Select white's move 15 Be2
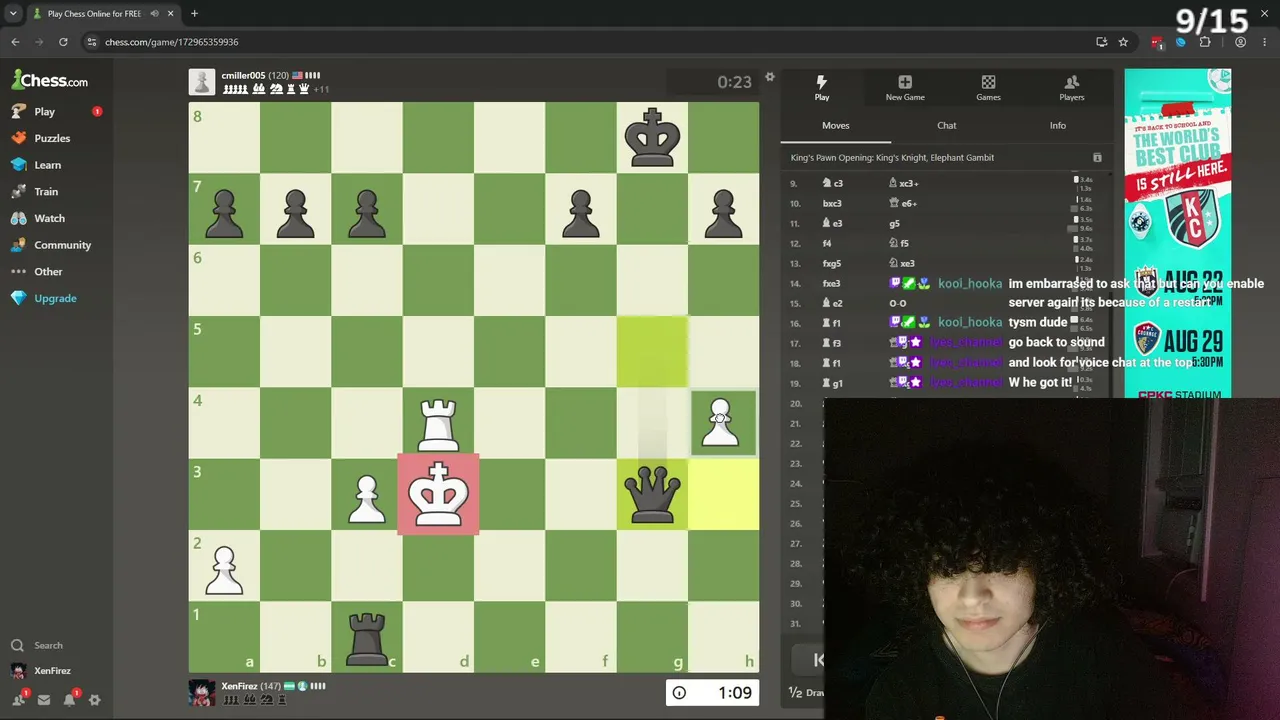This screenshot has width=1280, height=720. click(x=832, y=303)
